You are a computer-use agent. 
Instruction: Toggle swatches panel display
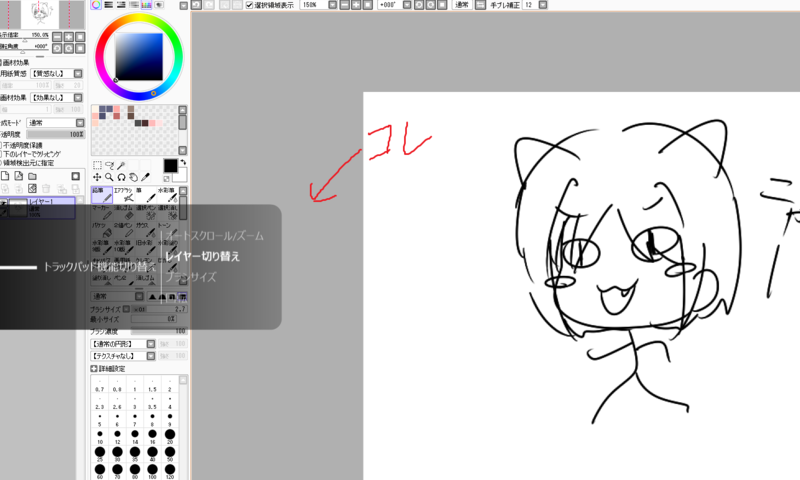pos(146,5)
